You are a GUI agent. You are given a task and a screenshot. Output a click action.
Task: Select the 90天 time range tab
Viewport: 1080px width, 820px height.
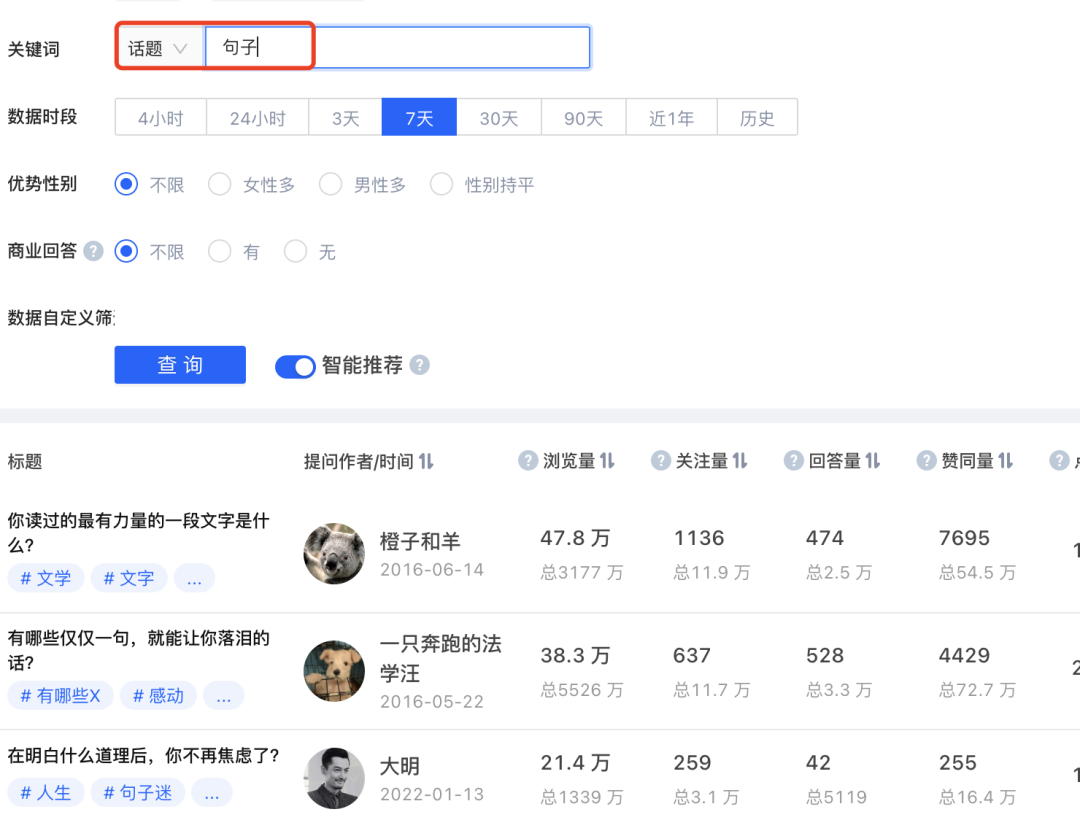point(584,118)
